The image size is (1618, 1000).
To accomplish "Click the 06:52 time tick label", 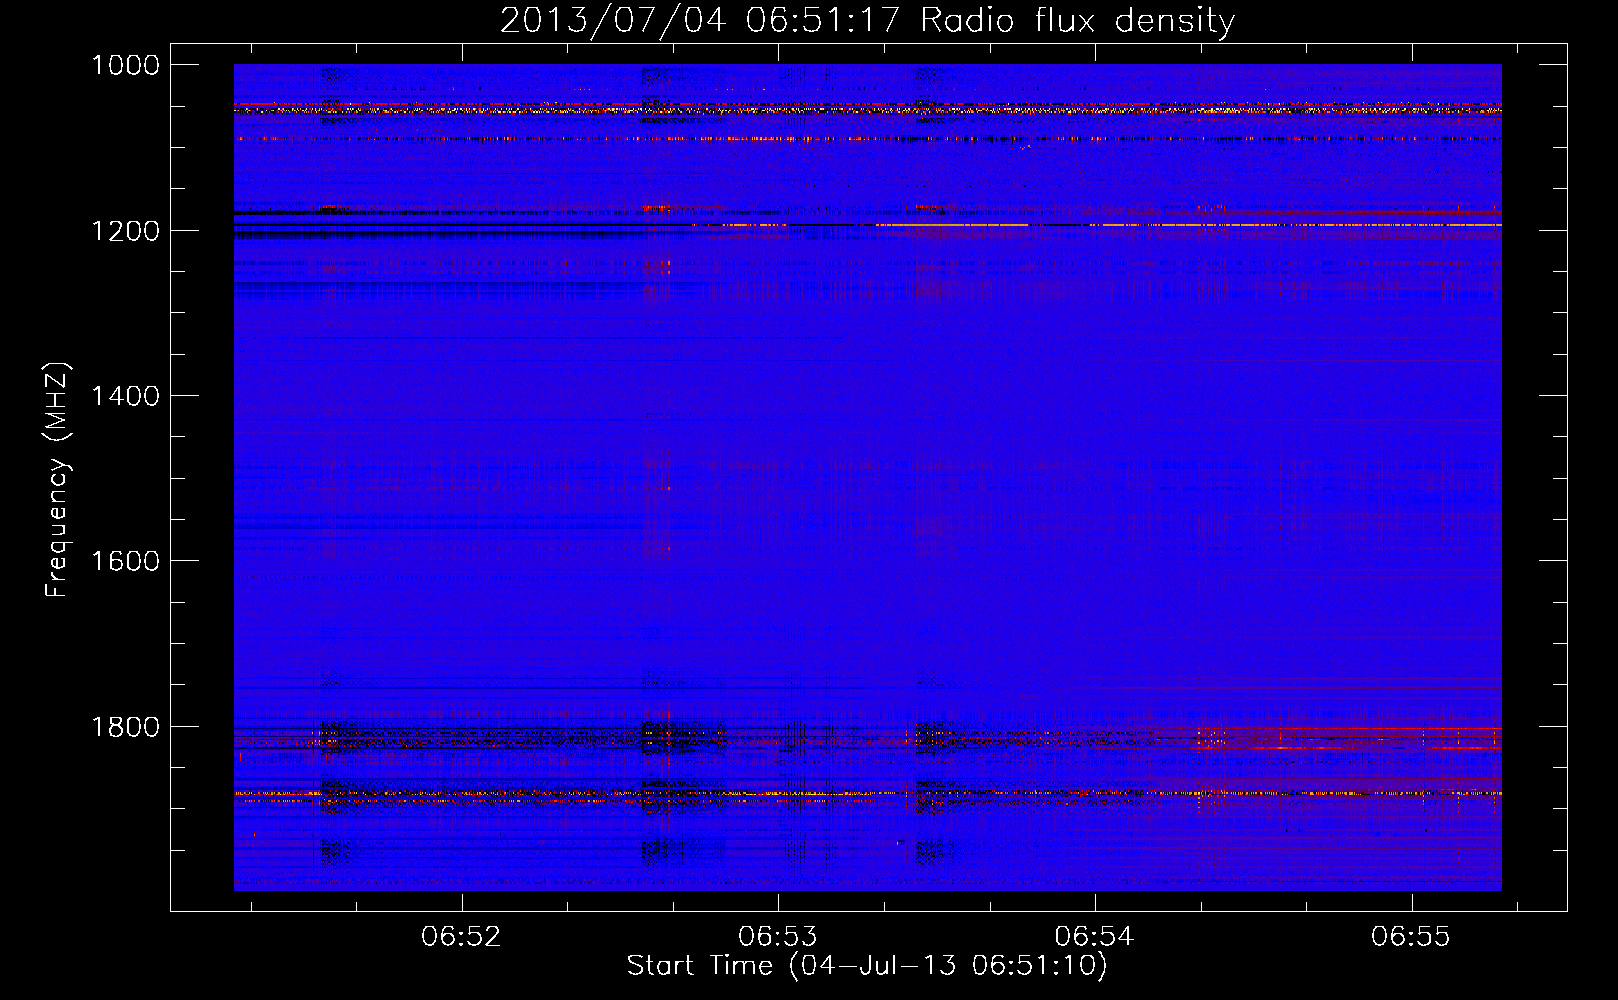I will click(461, 936).
